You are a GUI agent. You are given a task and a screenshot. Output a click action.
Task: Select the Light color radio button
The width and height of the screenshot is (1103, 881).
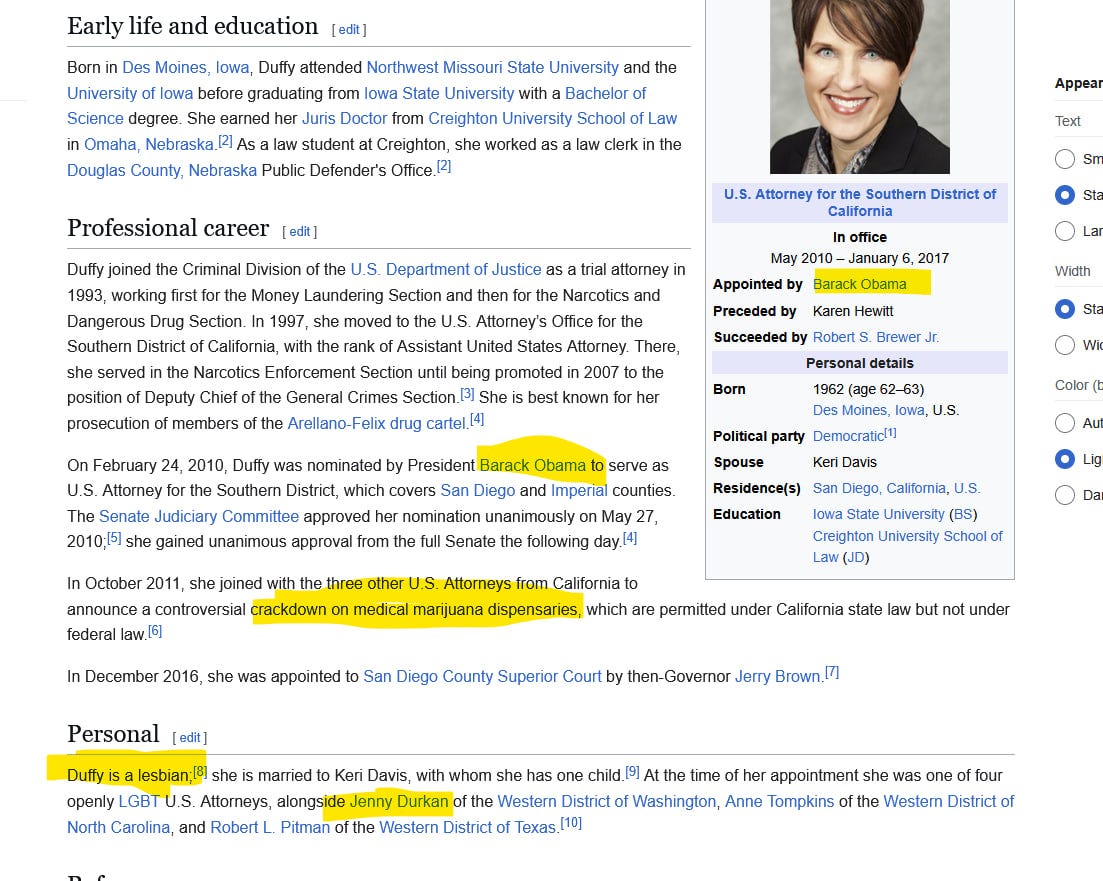click(1064, 459)
